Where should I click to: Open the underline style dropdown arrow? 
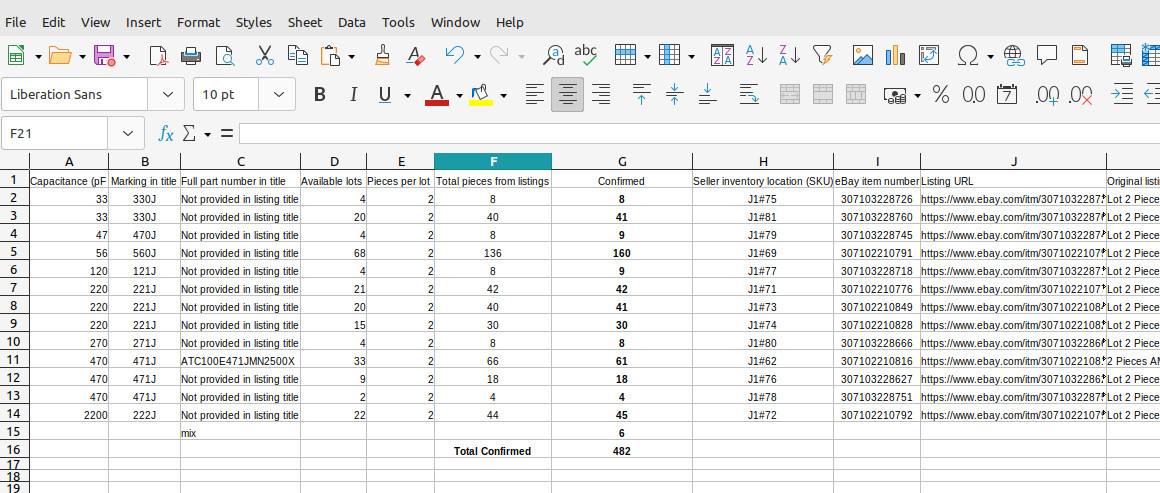[x=407, y=95]
